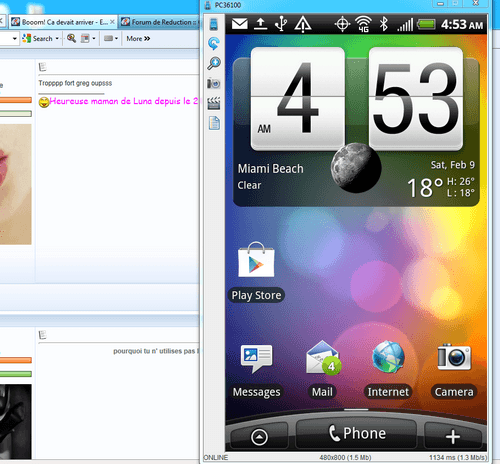Tap the upload arrow status bar icon
The image size is (500, 464).
(x=261, y=24)
